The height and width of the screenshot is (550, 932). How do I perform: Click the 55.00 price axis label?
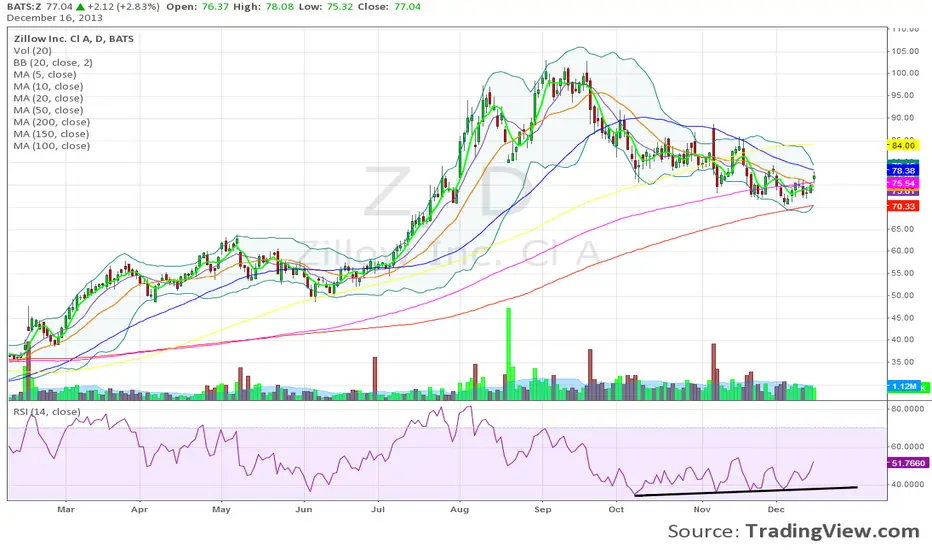click(902, 273)
